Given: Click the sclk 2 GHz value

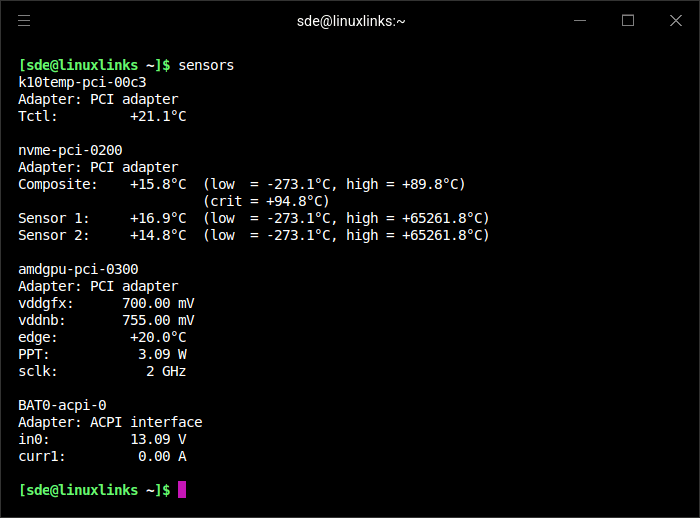Looking at the screenshot, I should tap(166, 371).
